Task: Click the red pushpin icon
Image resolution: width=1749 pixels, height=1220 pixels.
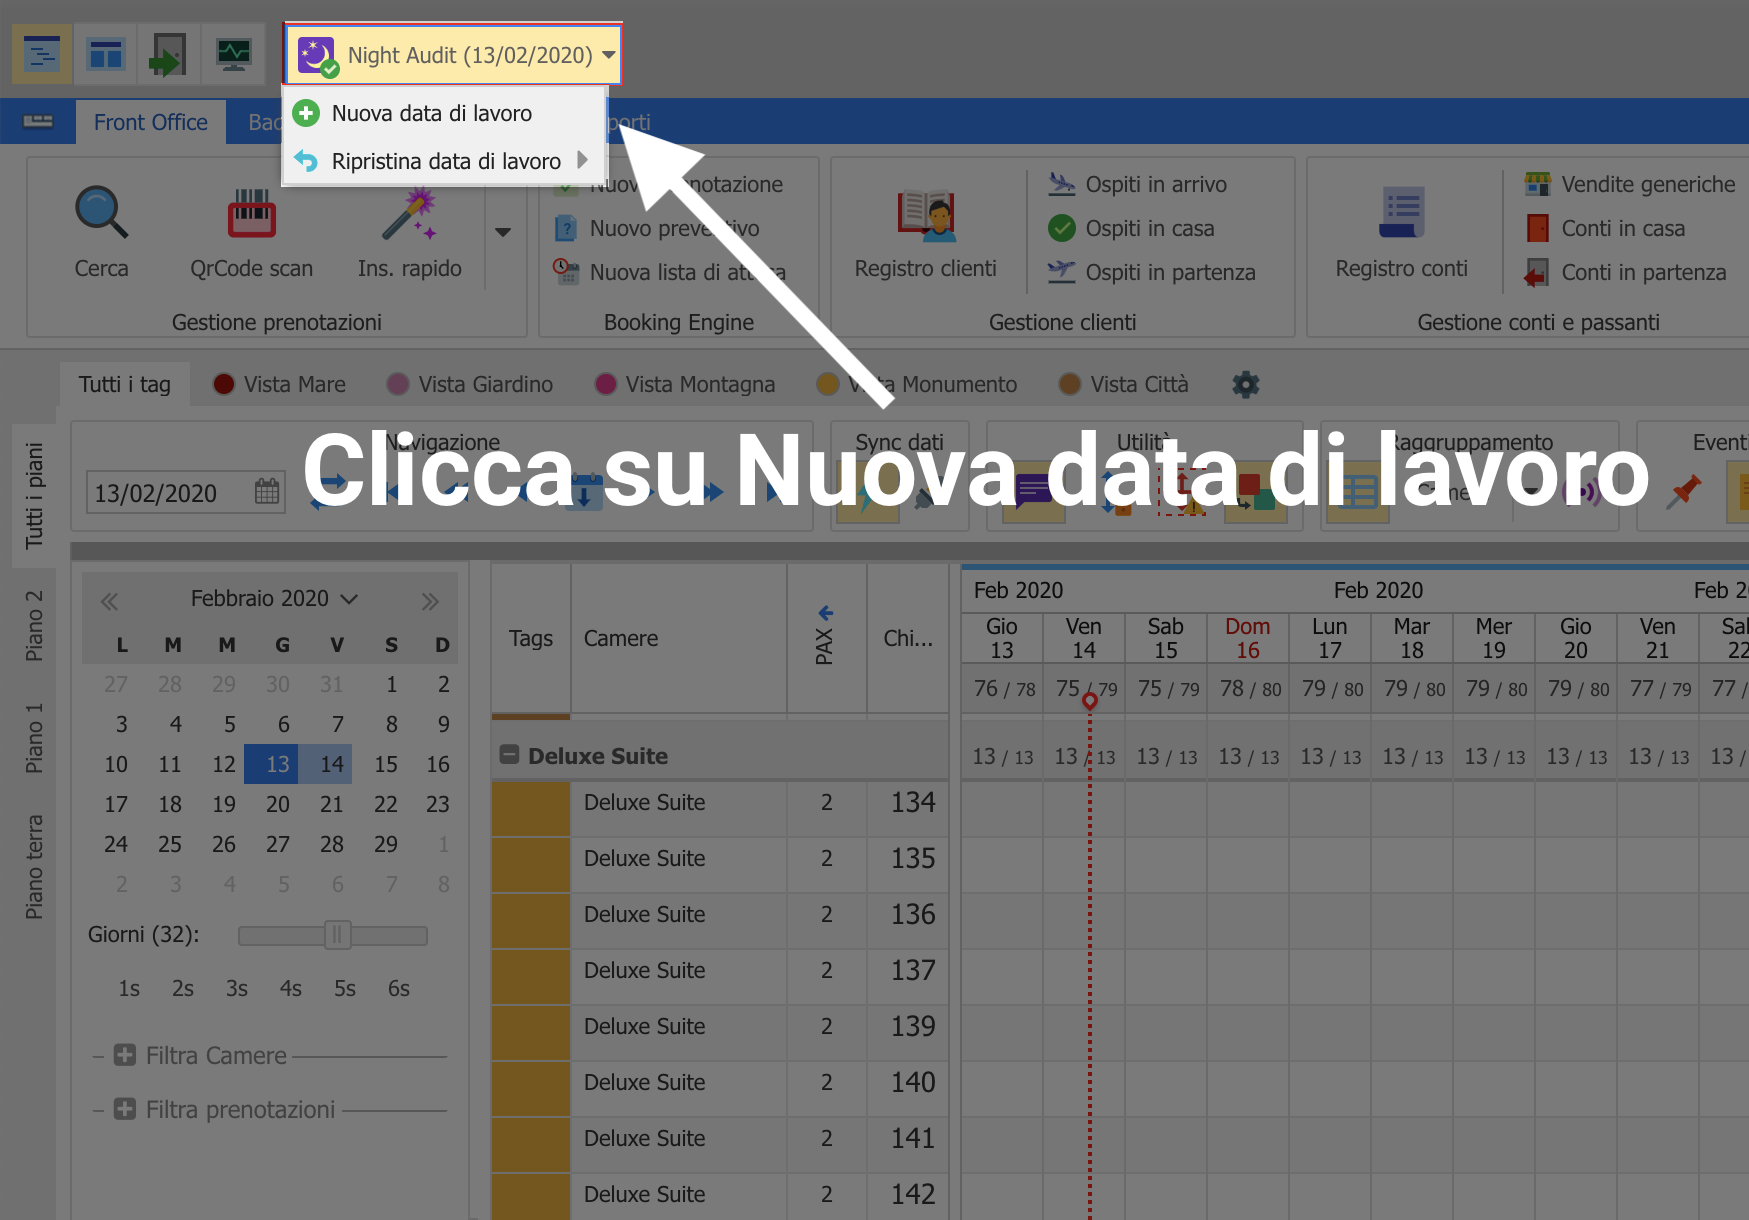Action: click(x=1685, y=491)
